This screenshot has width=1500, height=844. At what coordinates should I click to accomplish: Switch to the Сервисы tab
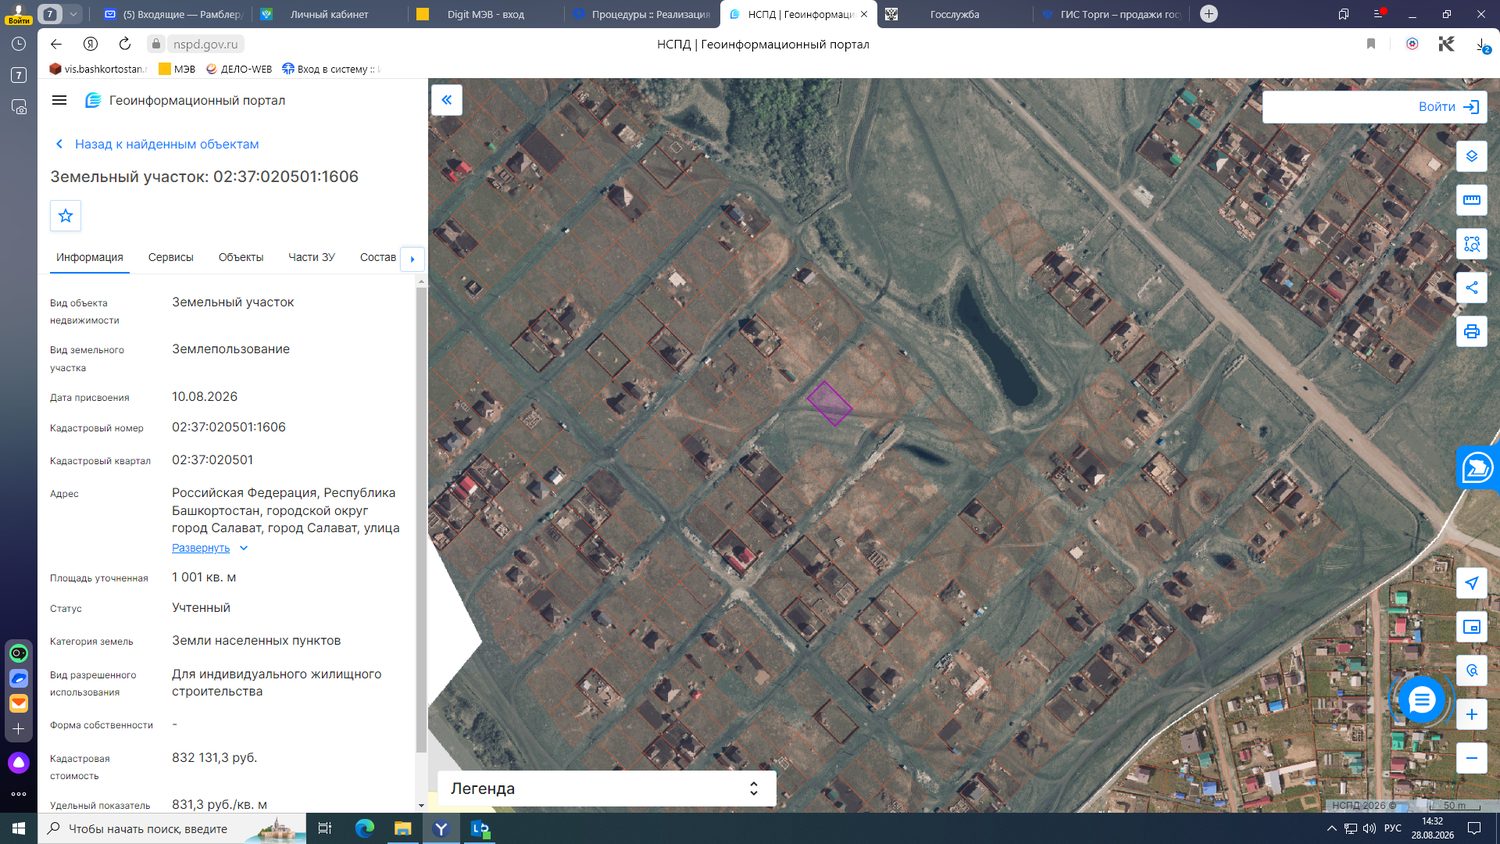[171, 257]
